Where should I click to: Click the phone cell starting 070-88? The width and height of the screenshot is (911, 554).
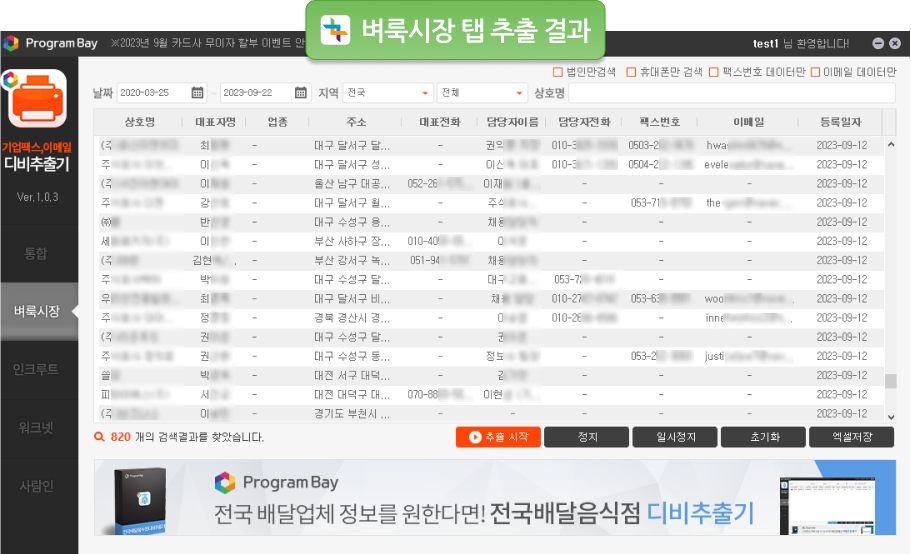[x=440, y=394]
